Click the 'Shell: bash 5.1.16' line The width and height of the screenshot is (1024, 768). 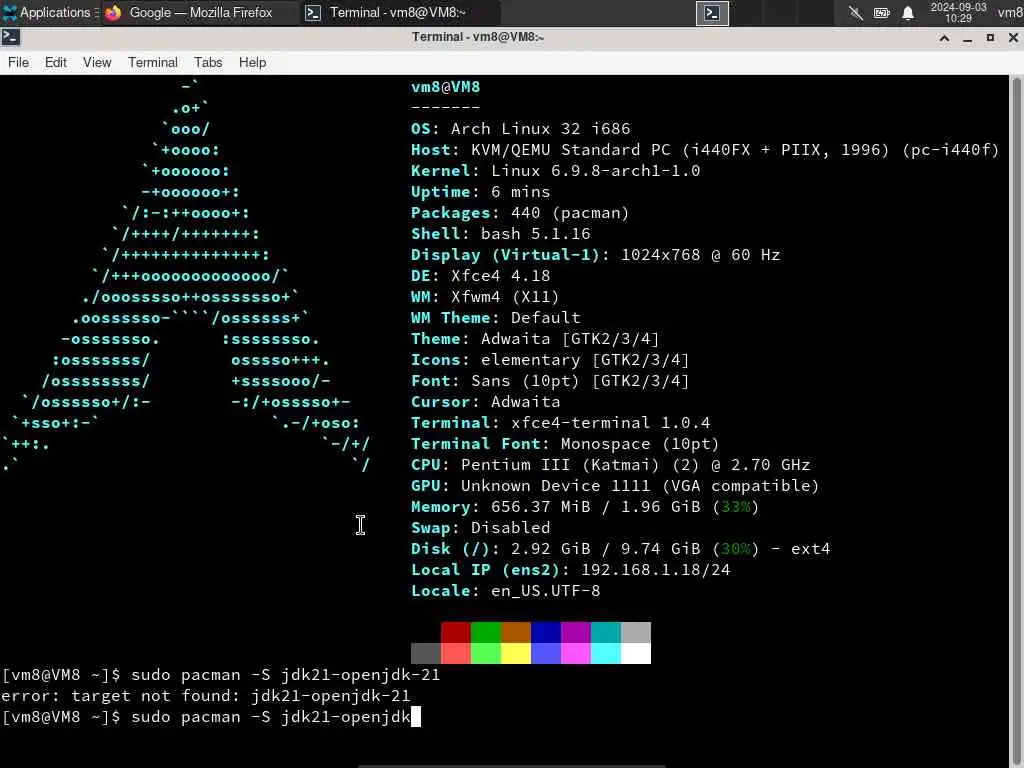click(500, 234)
